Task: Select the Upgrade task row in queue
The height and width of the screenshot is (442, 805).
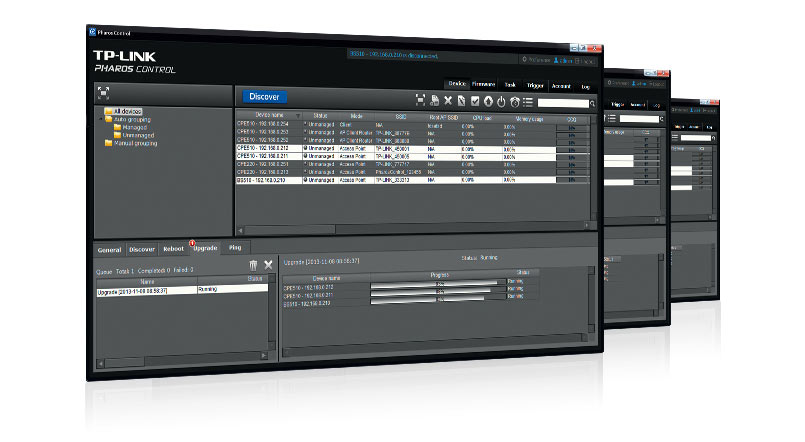Action: (182, 290)
